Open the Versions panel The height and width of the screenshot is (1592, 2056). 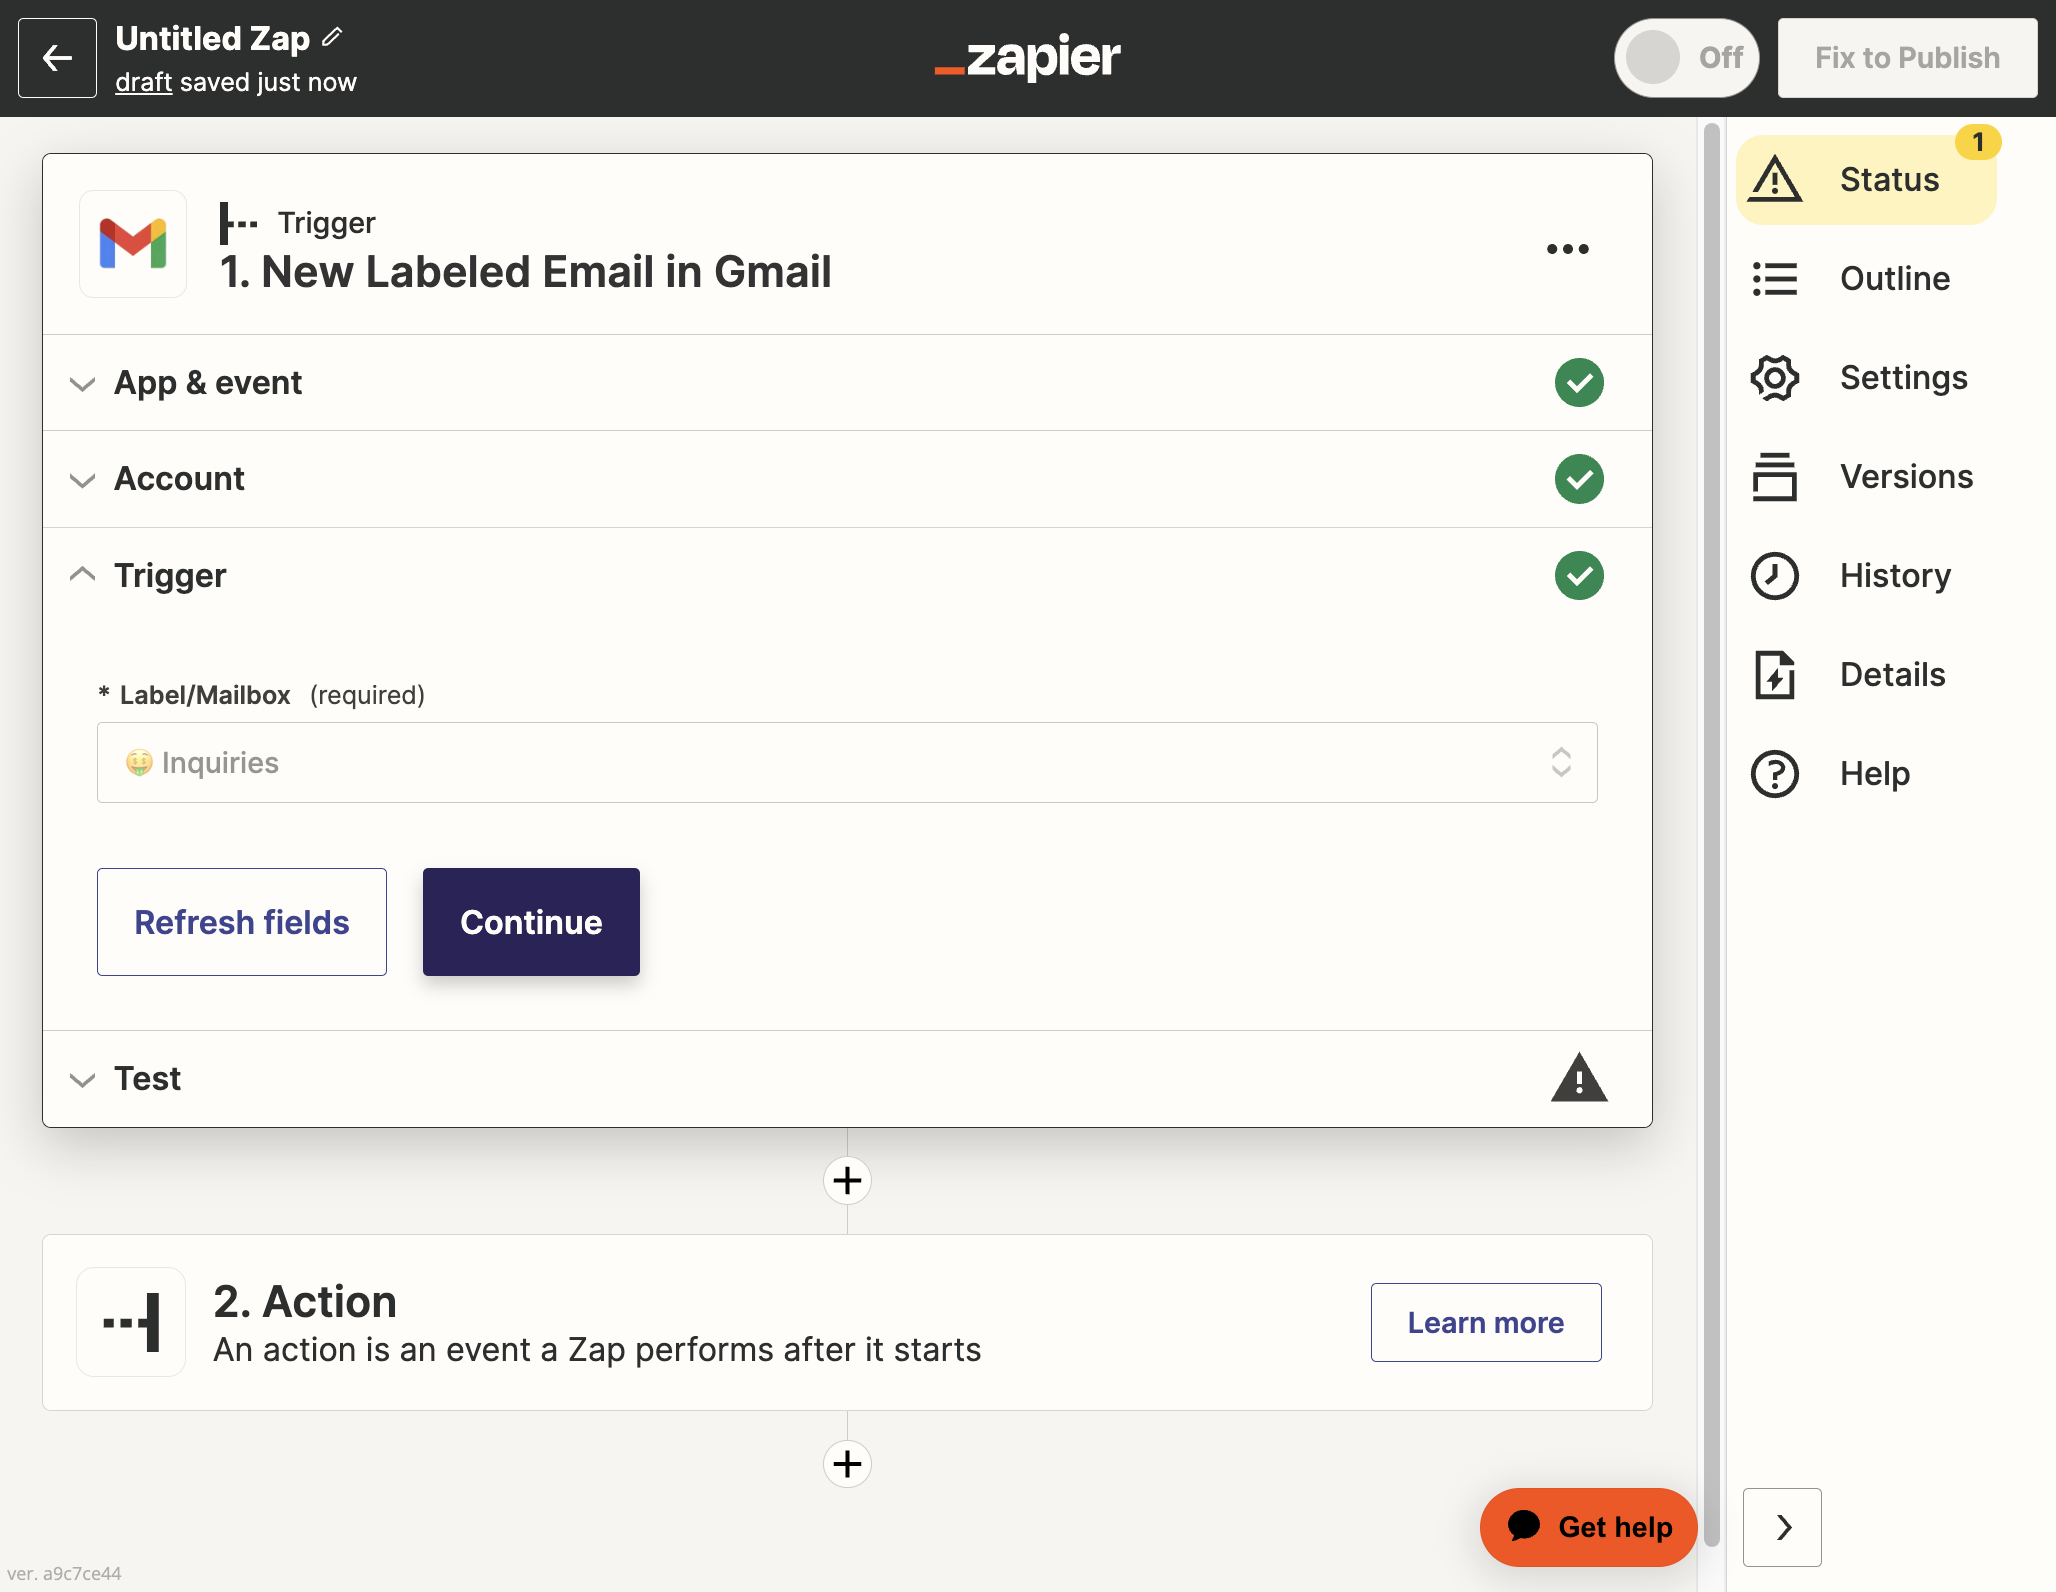[x=1866, y=477]
